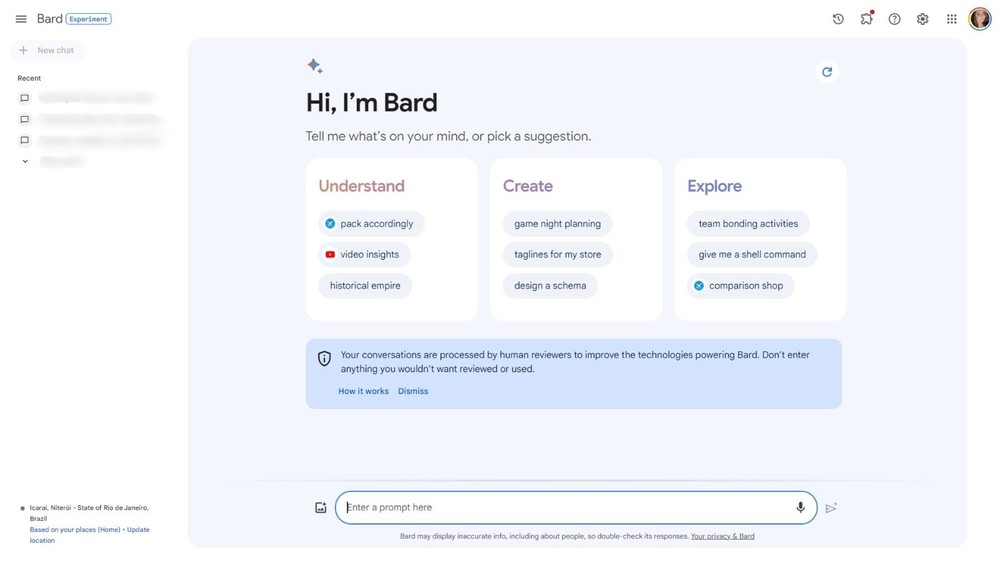
Task: Click the prompt input field
Action: click(565, 507)
